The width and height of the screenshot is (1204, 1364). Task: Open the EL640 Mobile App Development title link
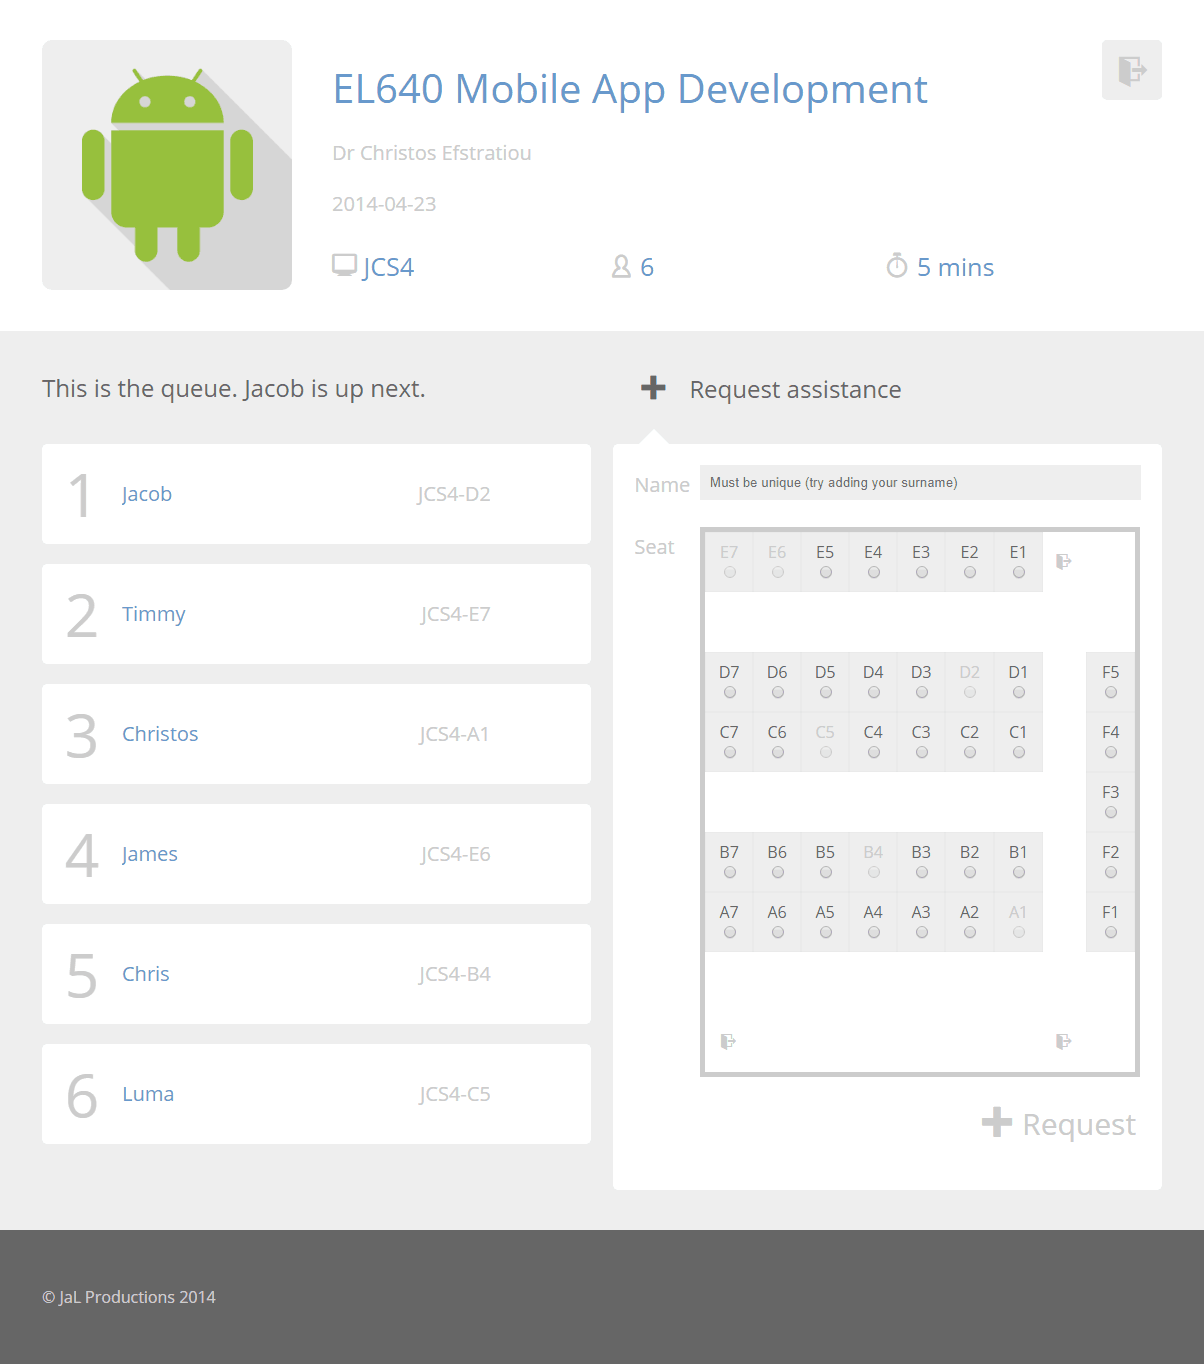pyautogui.click(x=630, y=89)
